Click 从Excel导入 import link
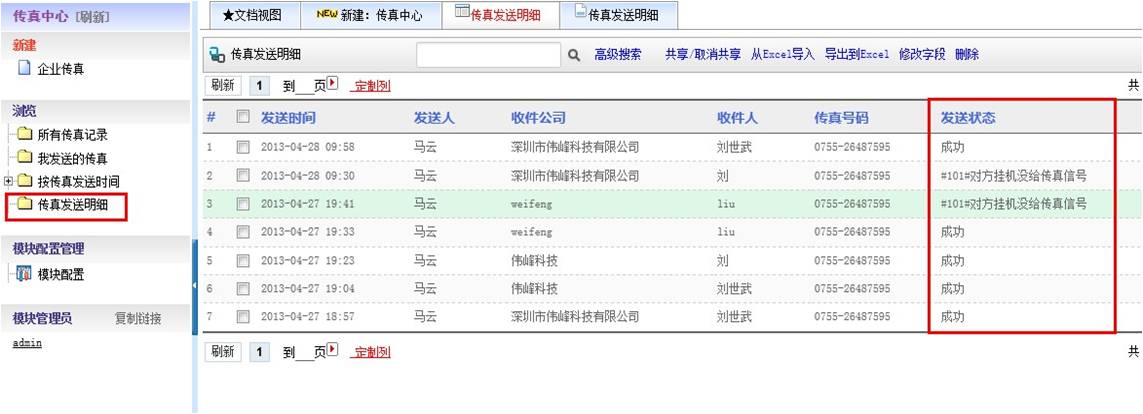 [783, 55]
